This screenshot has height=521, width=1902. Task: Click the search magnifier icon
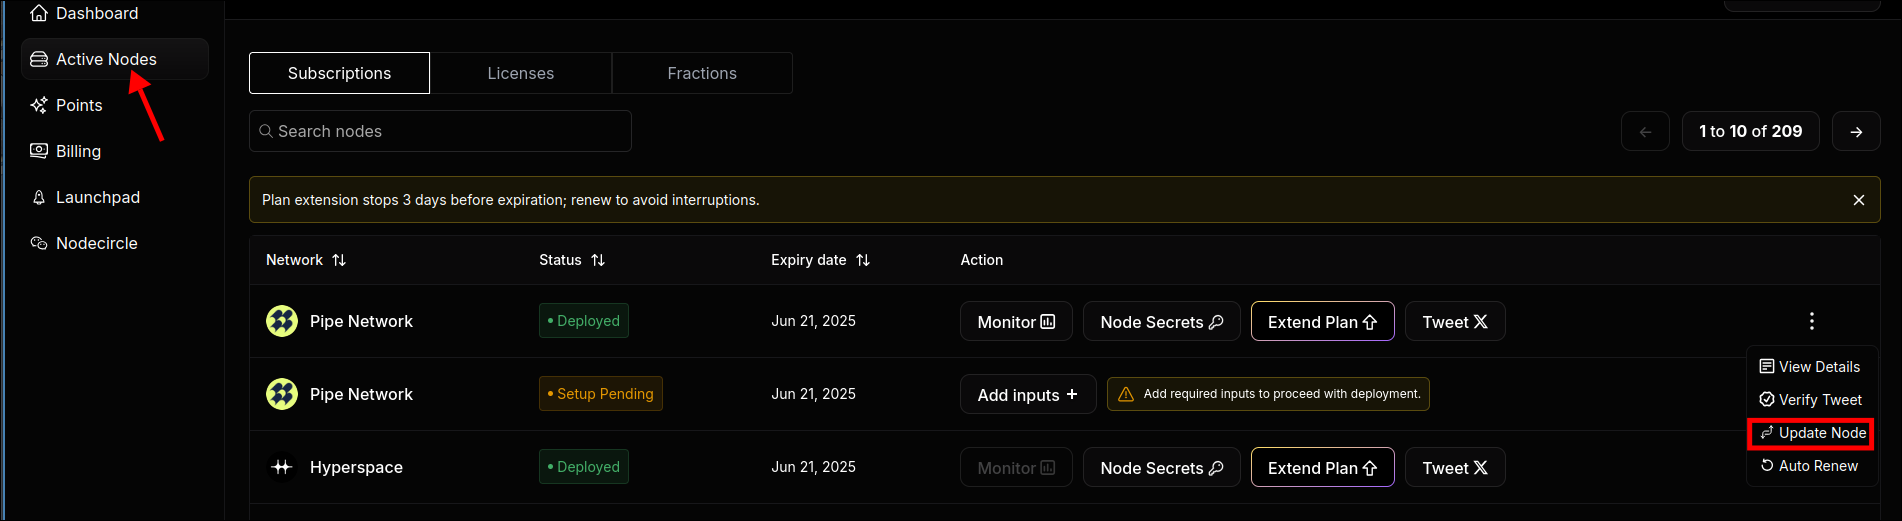coord(266,131)
